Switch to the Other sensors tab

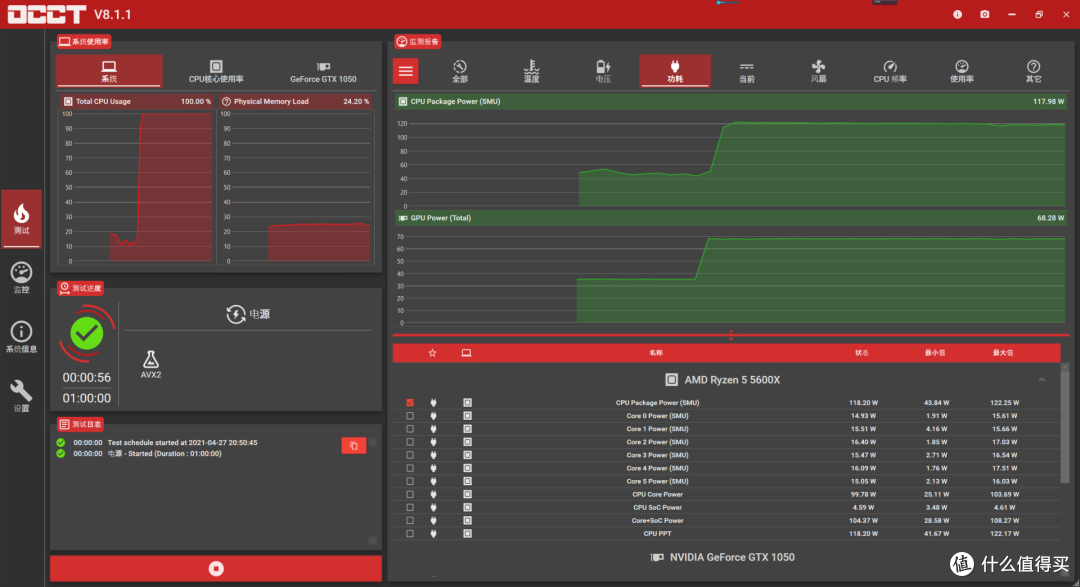(1033, 71)
